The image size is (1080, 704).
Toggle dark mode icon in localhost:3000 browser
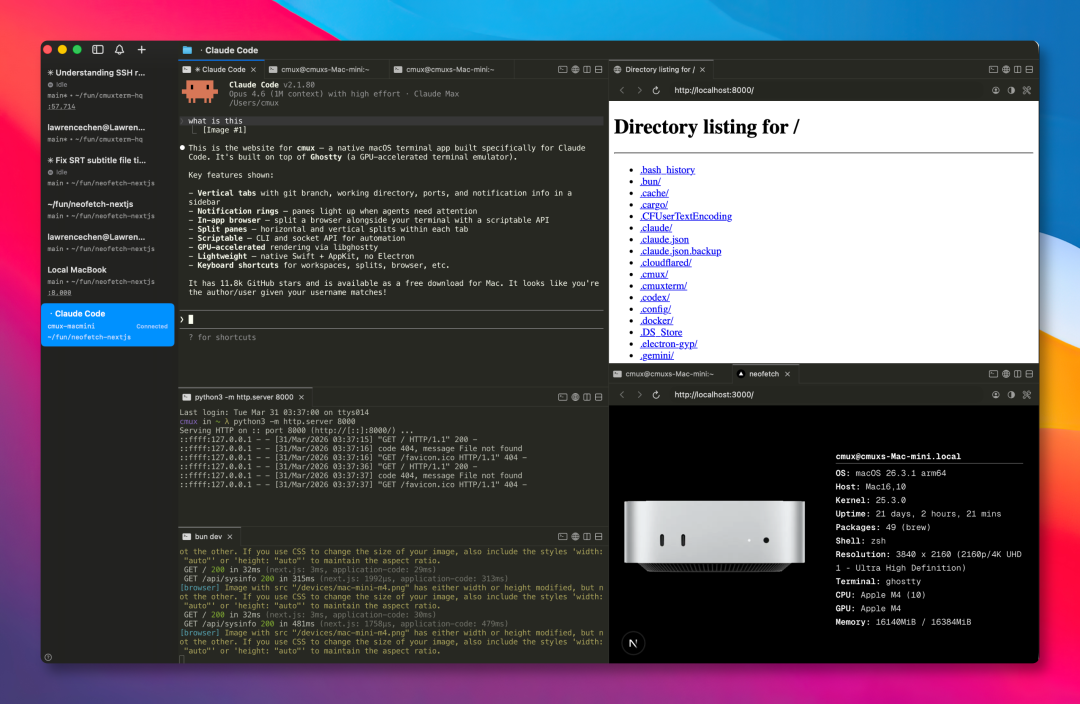pos(1011,395)
